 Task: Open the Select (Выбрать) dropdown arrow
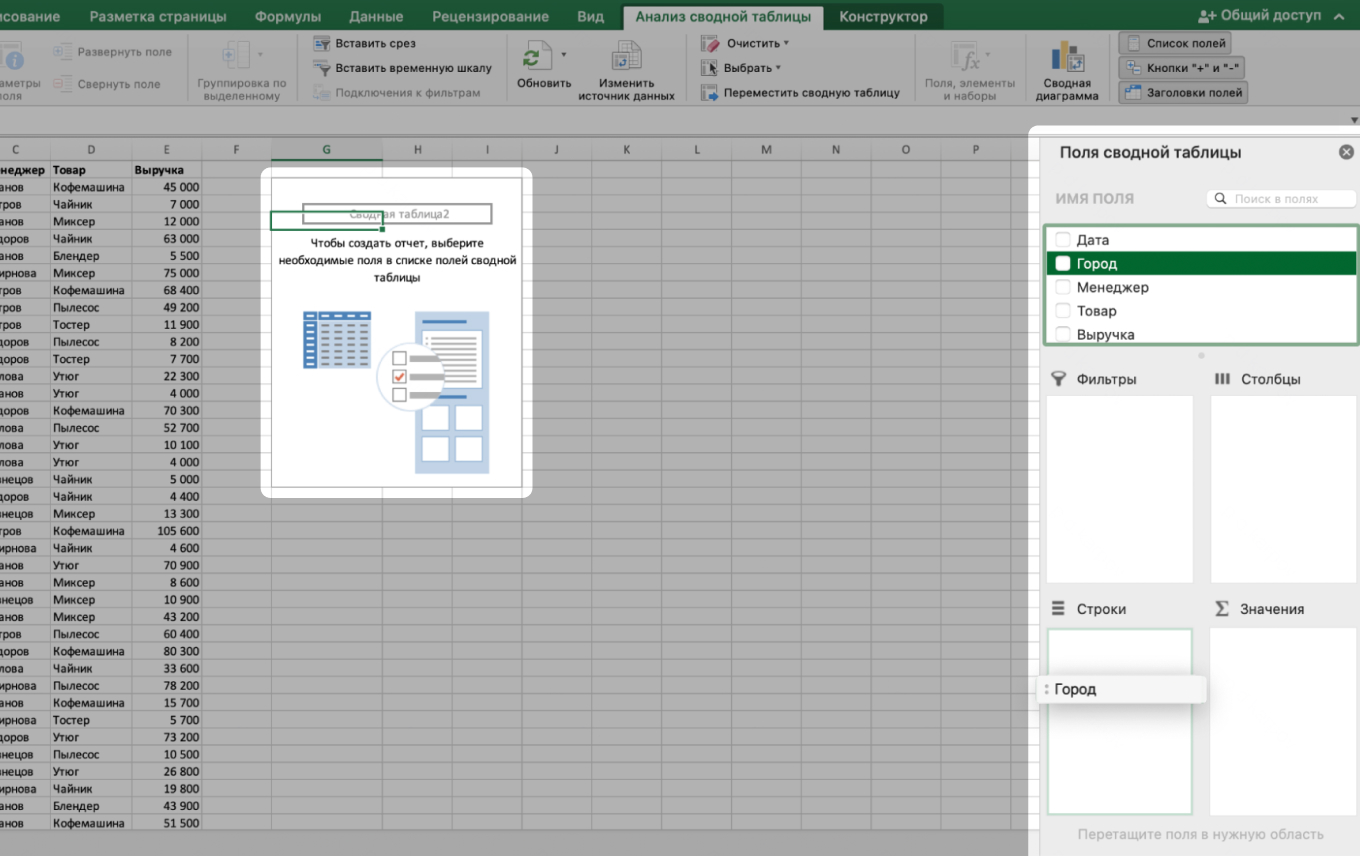778,68
